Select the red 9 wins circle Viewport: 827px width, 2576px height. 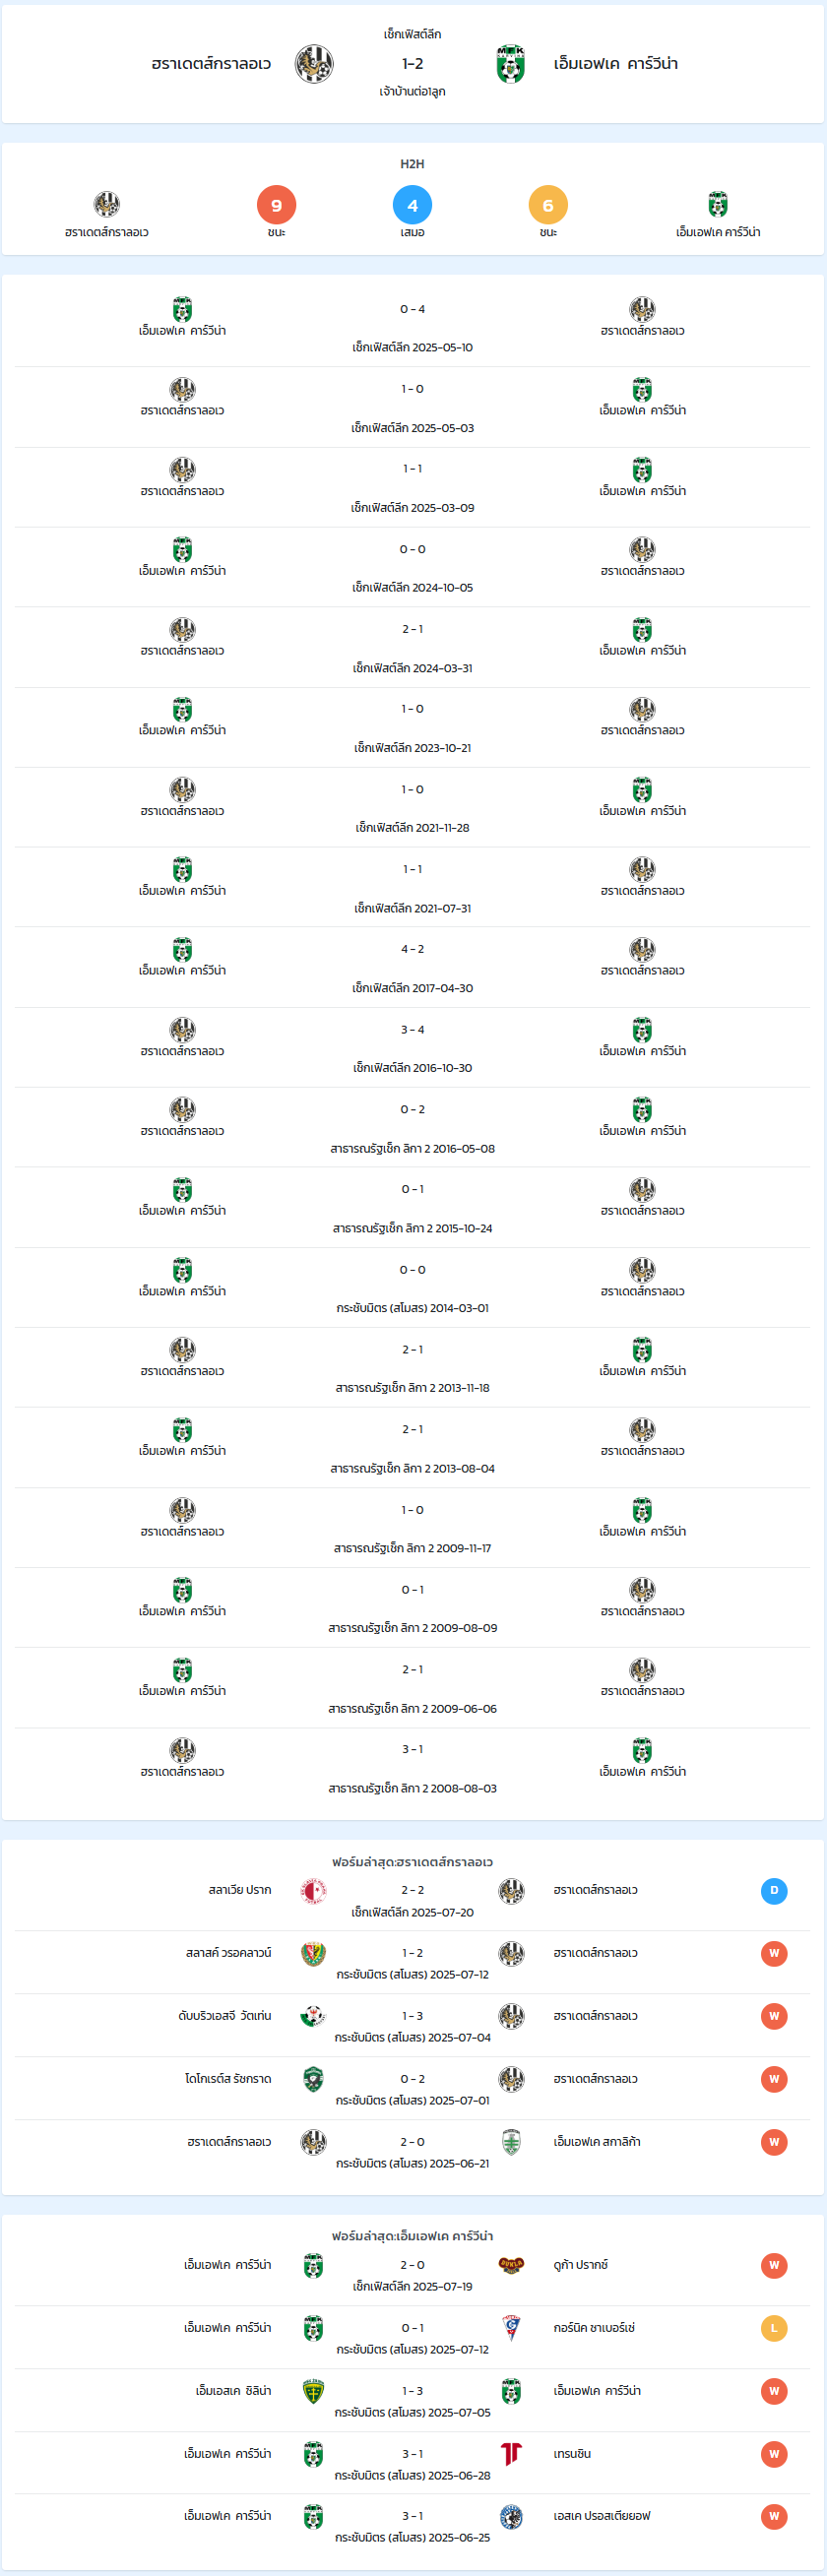coord(277,205)
